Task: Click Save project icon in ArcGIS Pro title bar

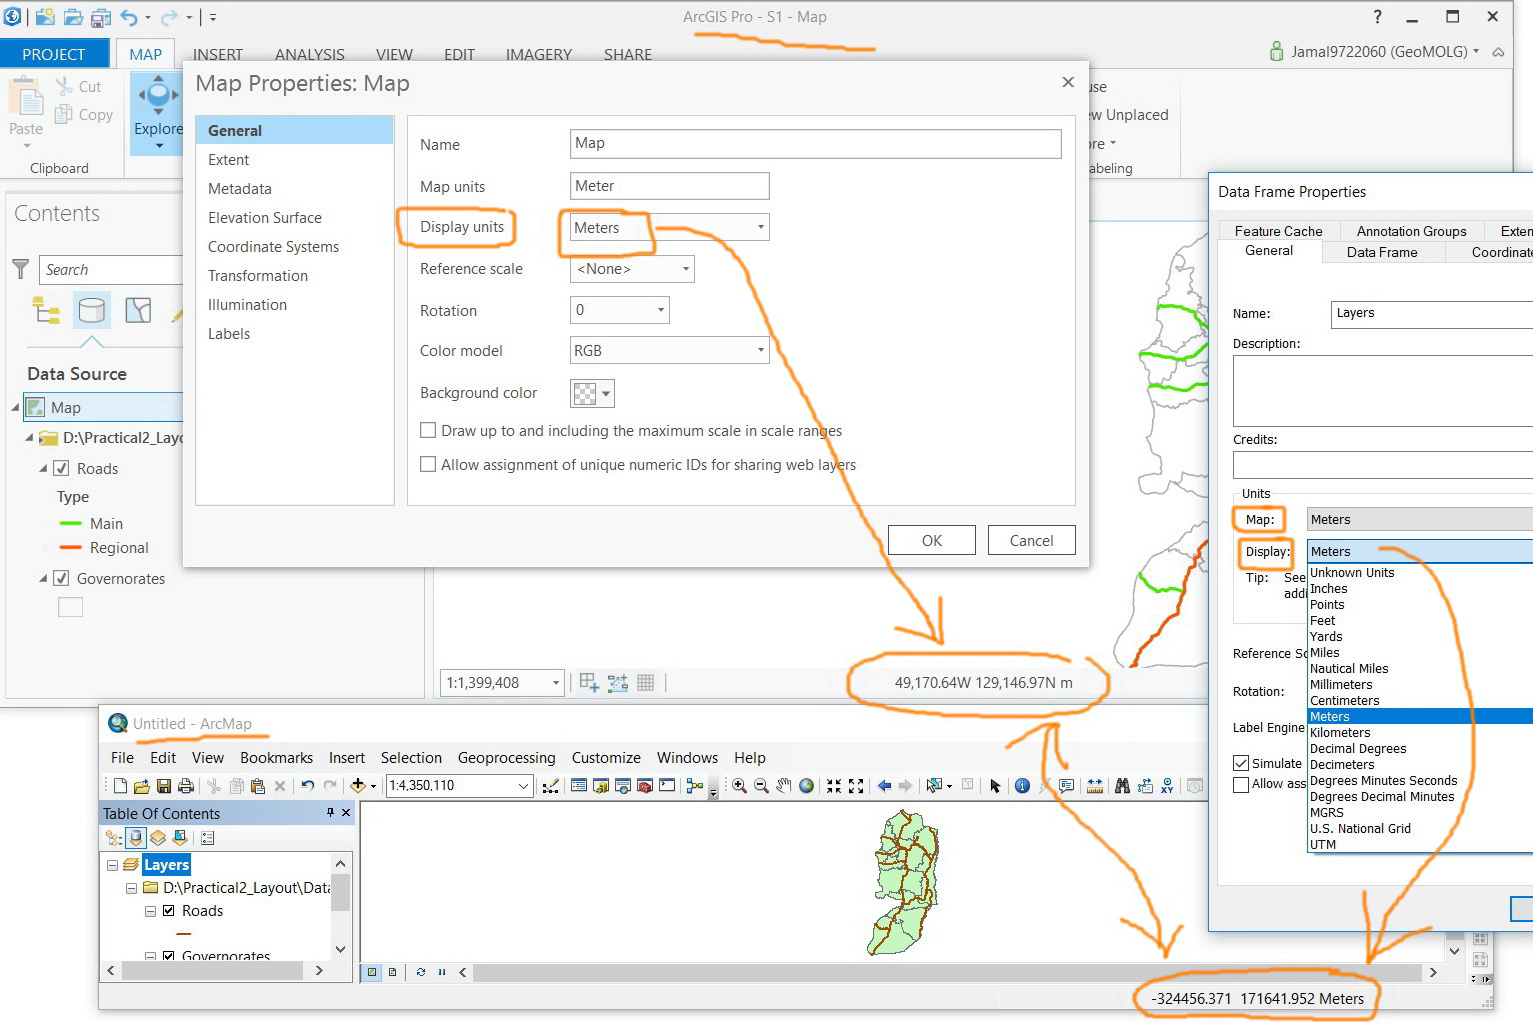Action: [x=100, y=17]
